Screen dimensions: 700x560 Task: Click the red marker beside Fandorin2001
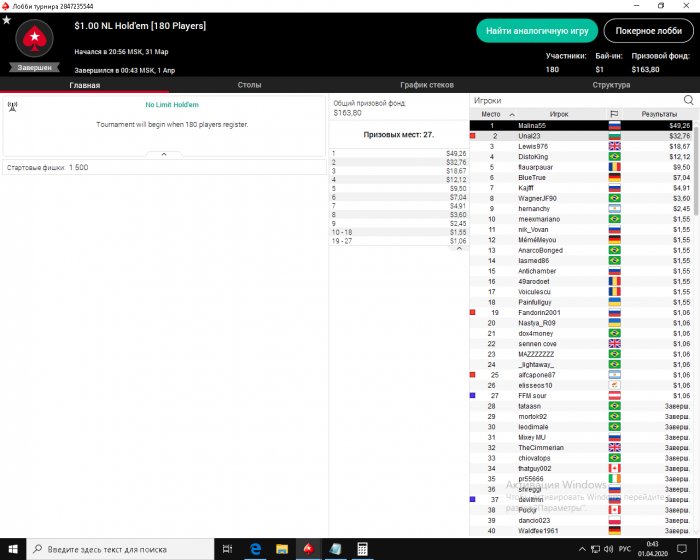(x=473, y=312)
